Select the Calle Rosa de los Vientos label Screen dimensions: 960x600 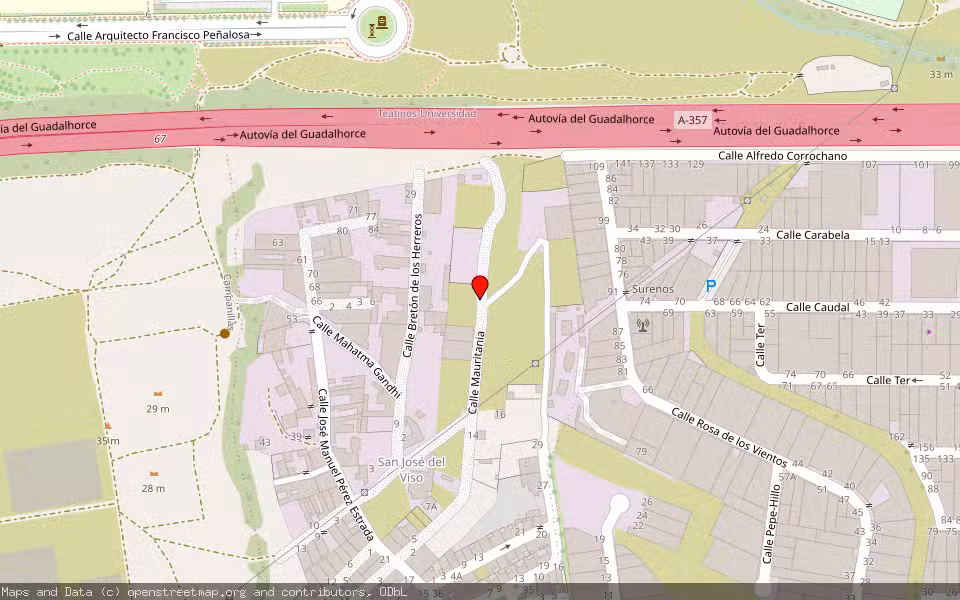click(729, 437)
